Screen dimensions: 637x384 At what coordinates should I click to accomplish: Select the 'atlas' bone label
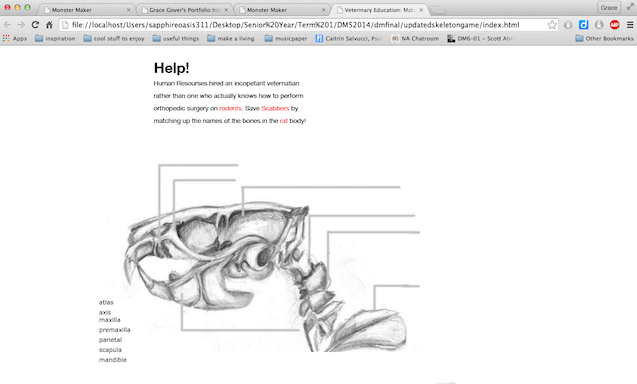coord(106,302)
